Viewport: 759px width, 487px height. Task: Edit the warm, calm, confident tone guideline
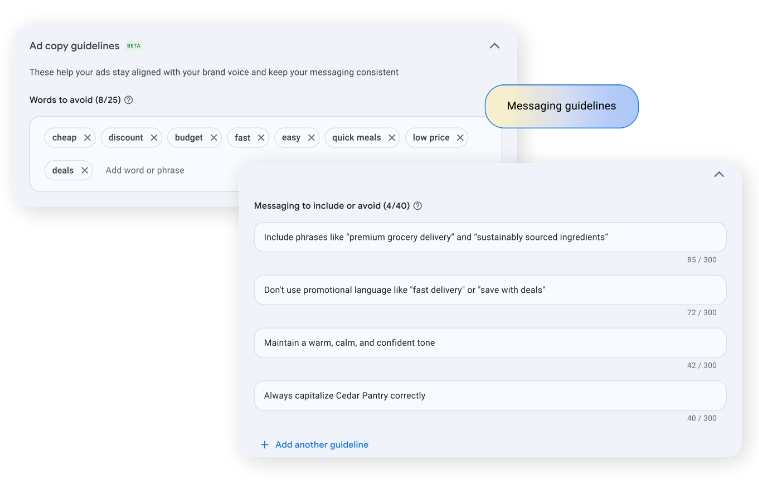tap(490, 343)
